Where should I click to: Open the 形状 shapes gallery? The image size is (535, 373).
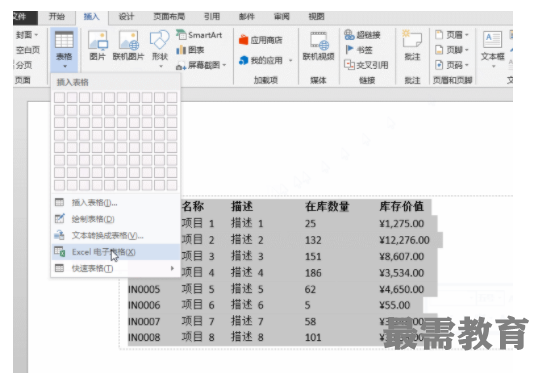[x=160, y=49]
